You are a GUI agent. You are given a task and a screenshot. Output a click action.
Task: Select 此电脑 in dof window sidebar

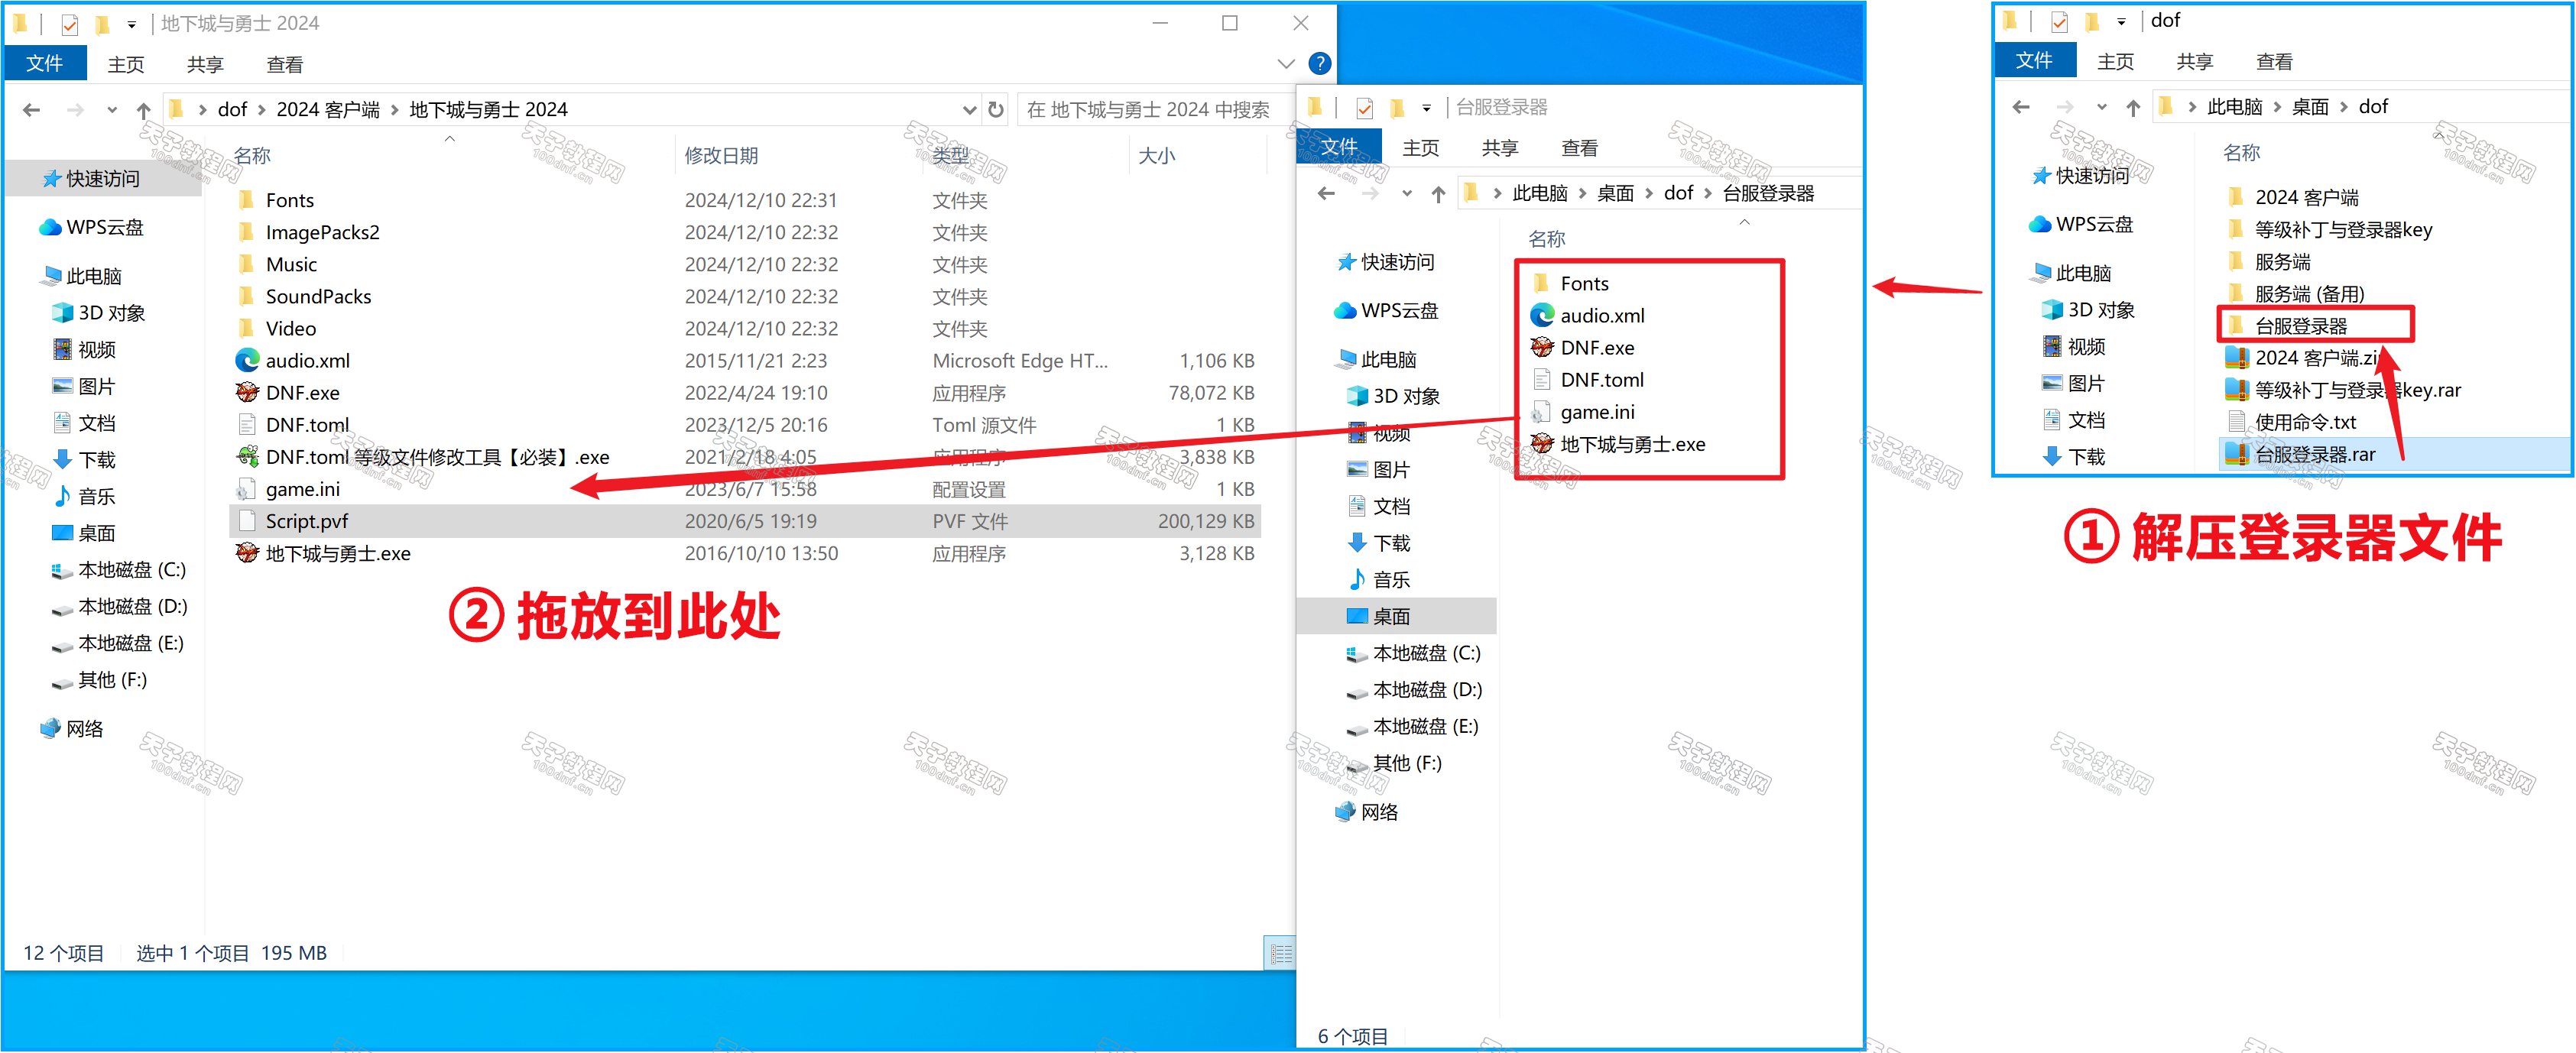point(2083,273)
